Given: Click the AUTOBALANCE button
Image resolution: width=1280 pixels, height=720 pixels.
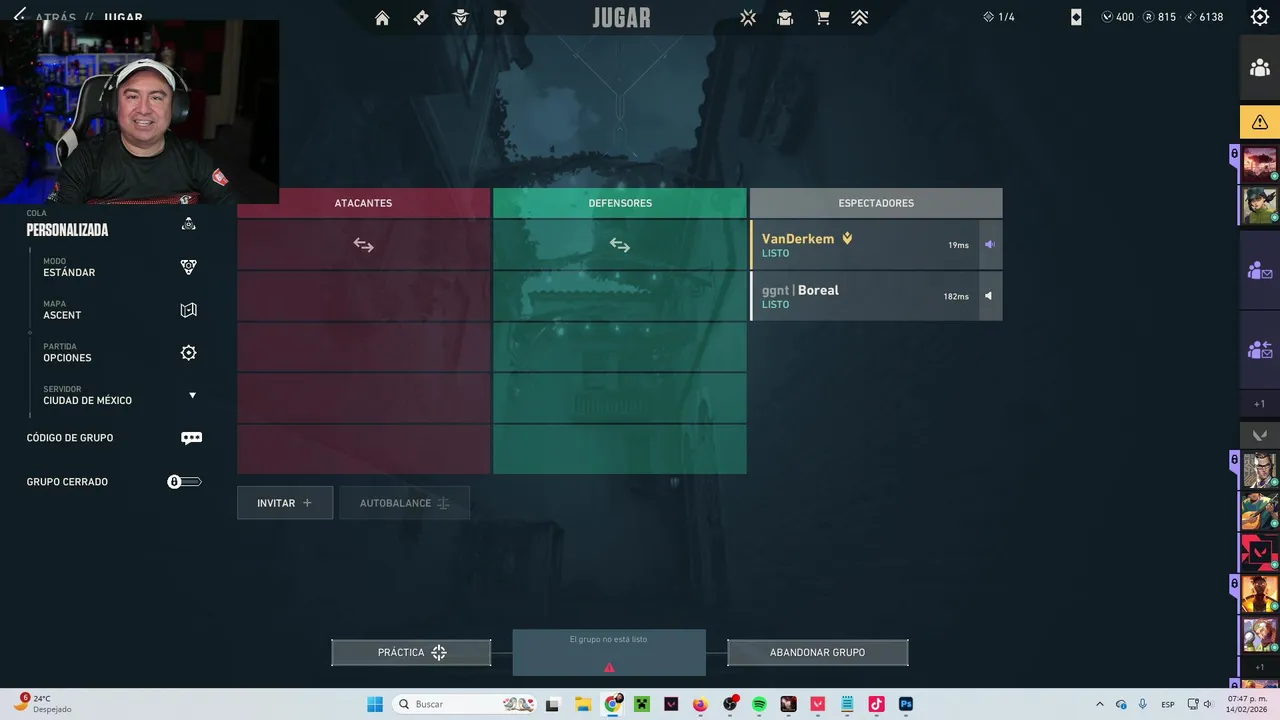Looking at the screenshot, I should (404, 503).
